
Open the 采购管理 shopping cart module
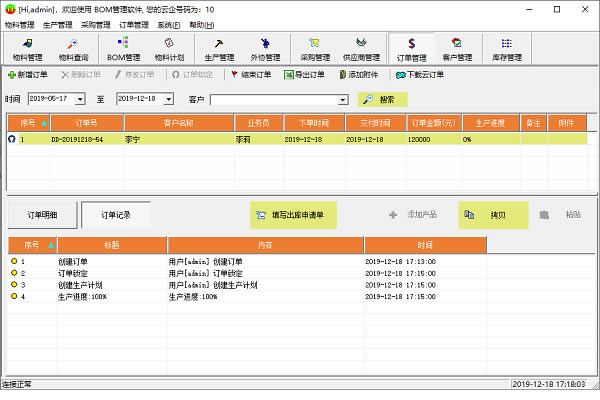[315, 48]
